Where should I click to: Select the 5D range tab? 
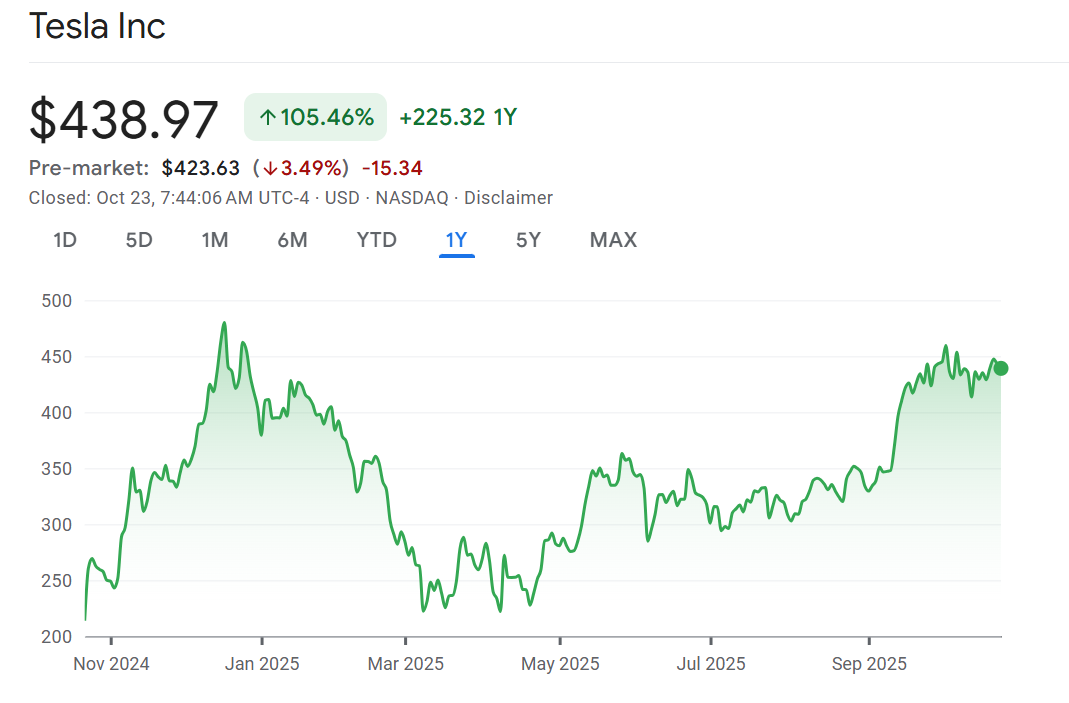click(x=139, y=240)
